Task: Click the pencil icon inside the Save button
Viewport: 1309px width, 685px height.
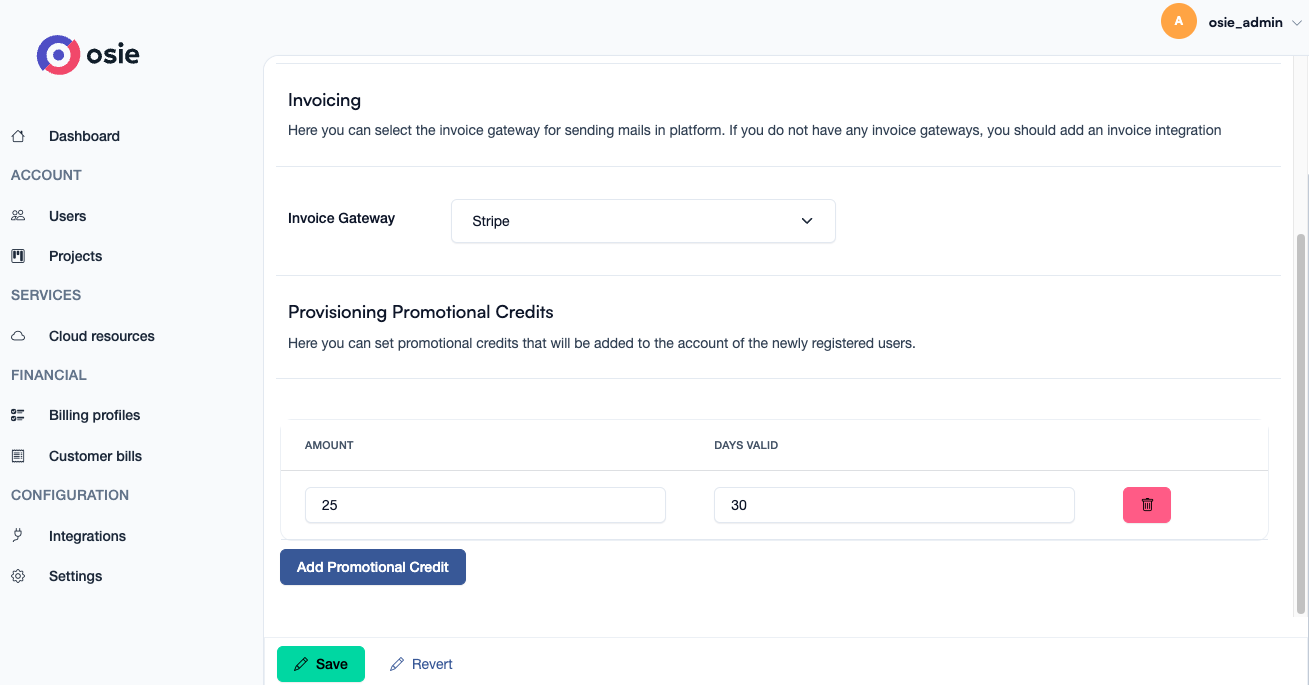Action: [x=303, y=663]
